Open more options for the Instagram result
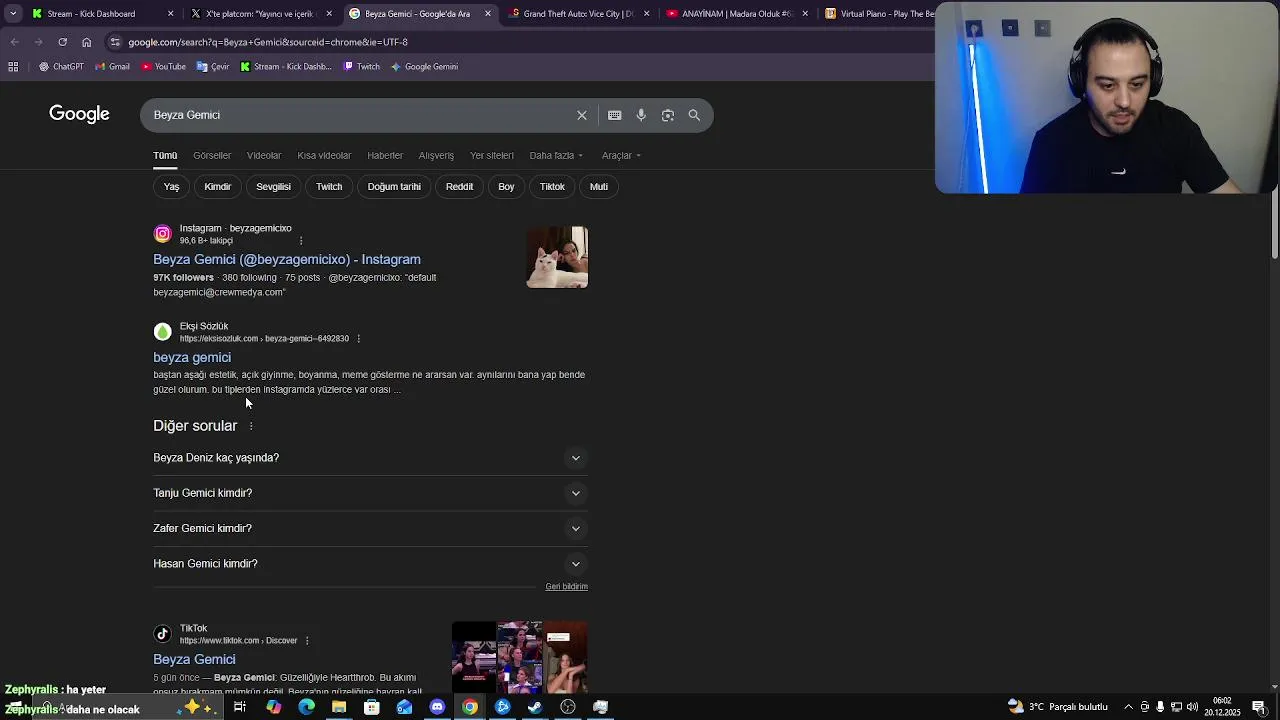This screenshot has width=1280, height=720. tap(301, 240)
